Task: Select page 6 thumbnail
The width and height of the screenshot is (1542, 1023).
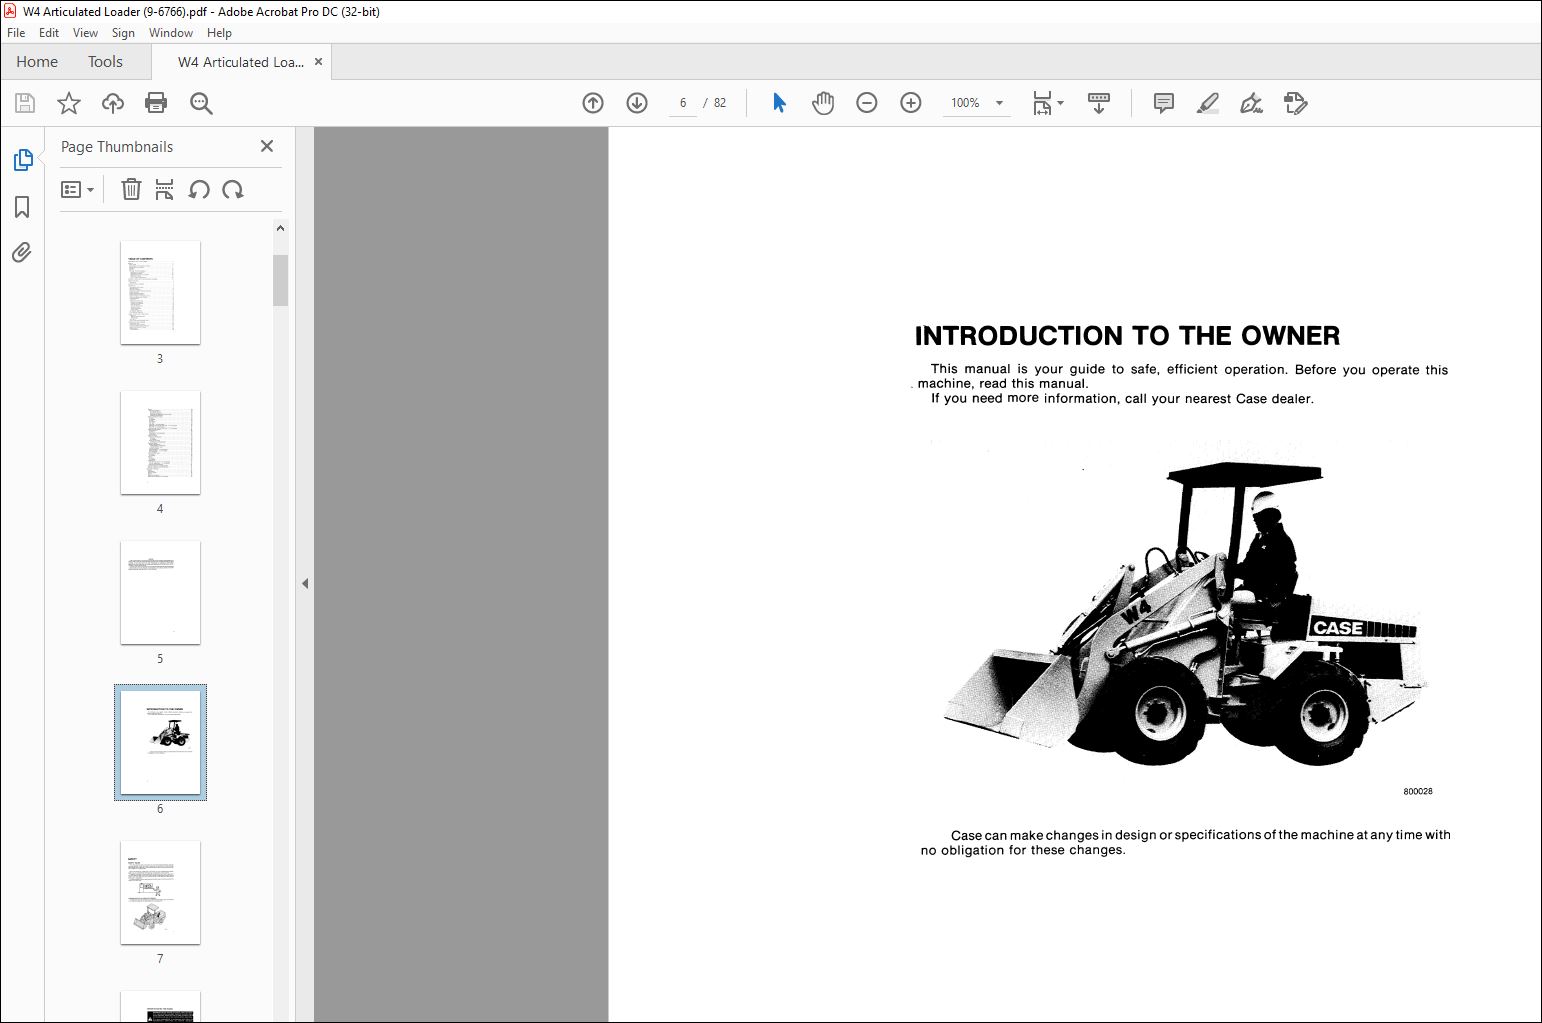Action: tap(160, 743)
